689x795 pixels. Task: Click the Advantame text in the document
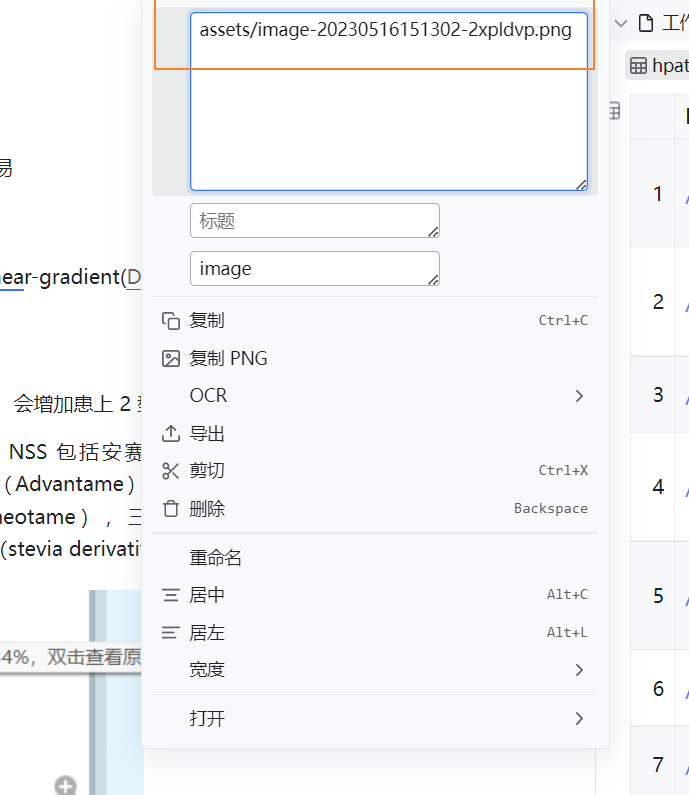pyautogui.click(x=69, y=484)
